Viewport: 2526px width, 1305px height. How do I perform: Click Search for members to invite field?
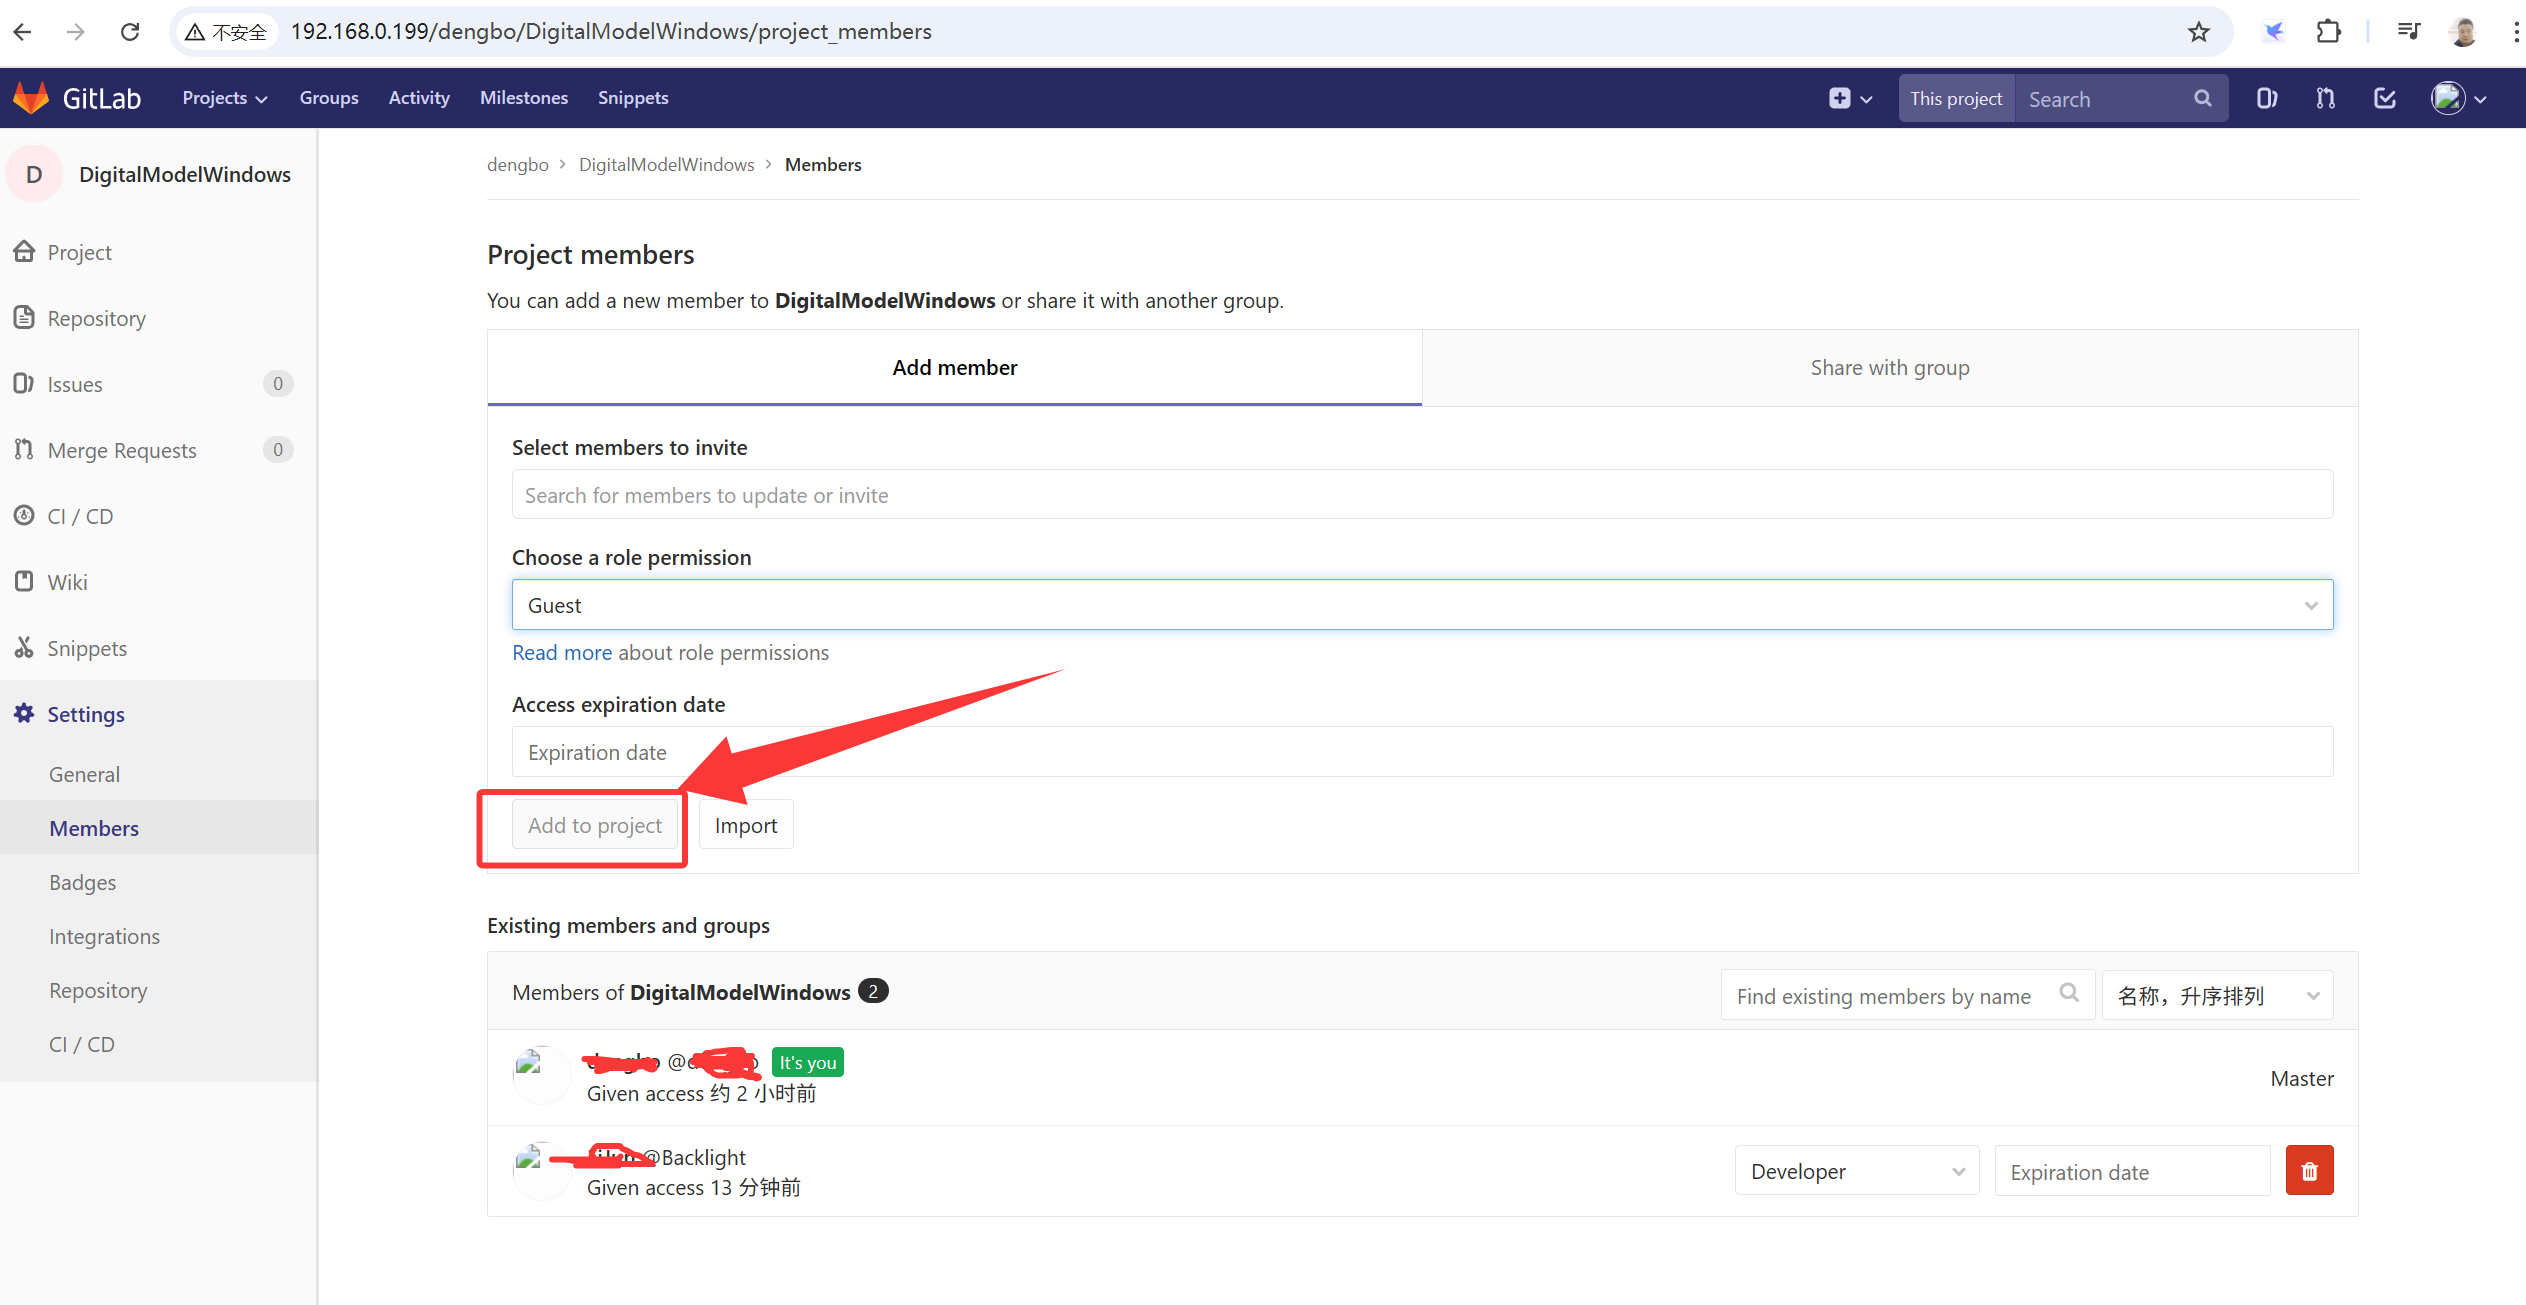1422,495
